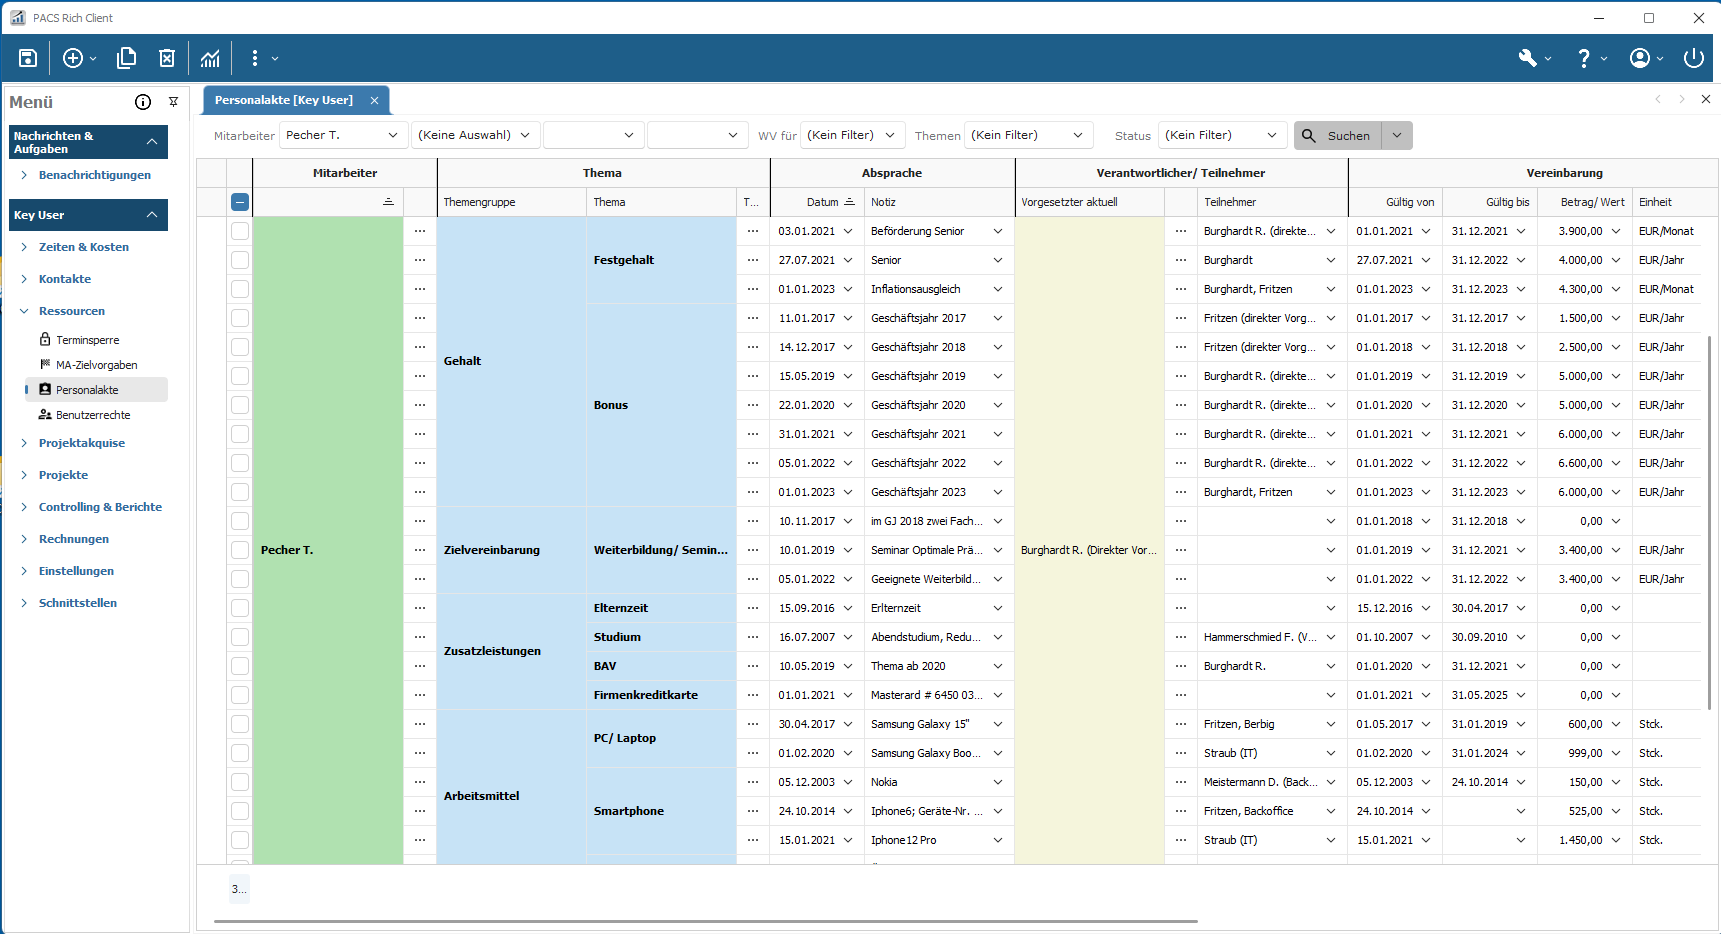Screen dimensions: 1721x934
Task: Open the wrench tools menu icon
Action: (x=1528, y=58)
